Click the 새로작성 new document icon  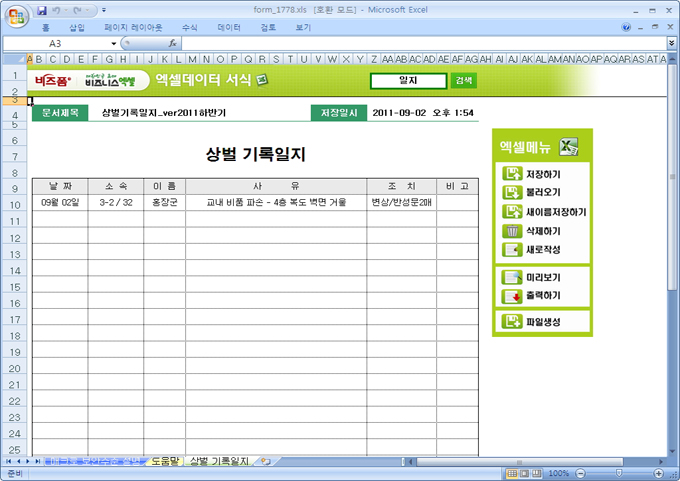[x=512, y=249]
